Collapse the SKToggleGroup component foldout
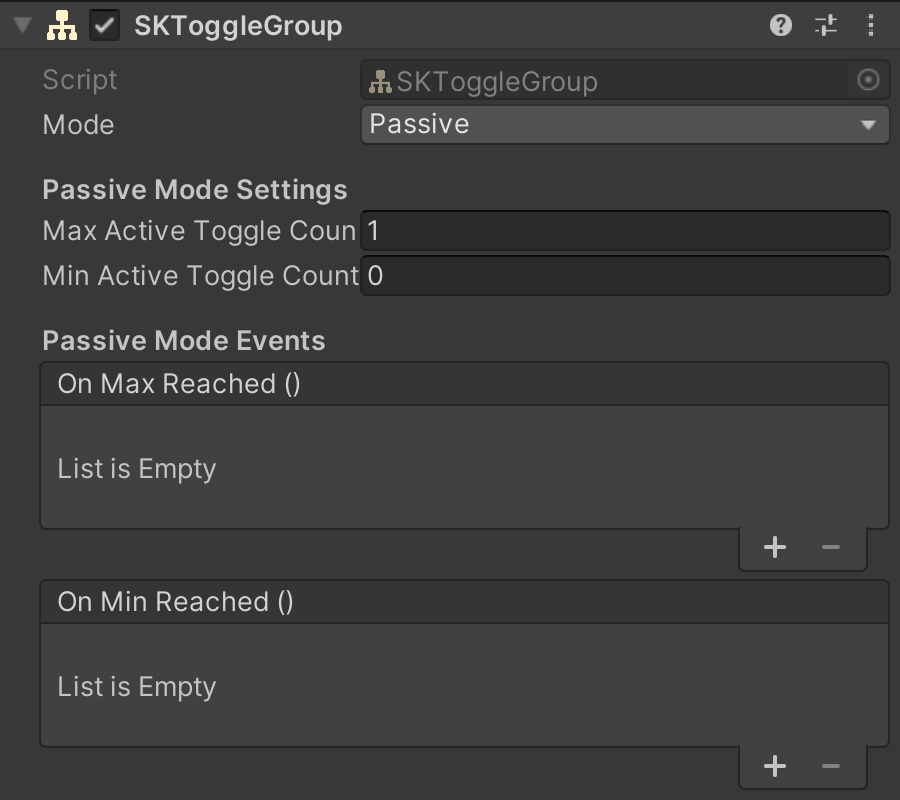The height and width of the screenshot is (800, 900). (x=23, y=26)
